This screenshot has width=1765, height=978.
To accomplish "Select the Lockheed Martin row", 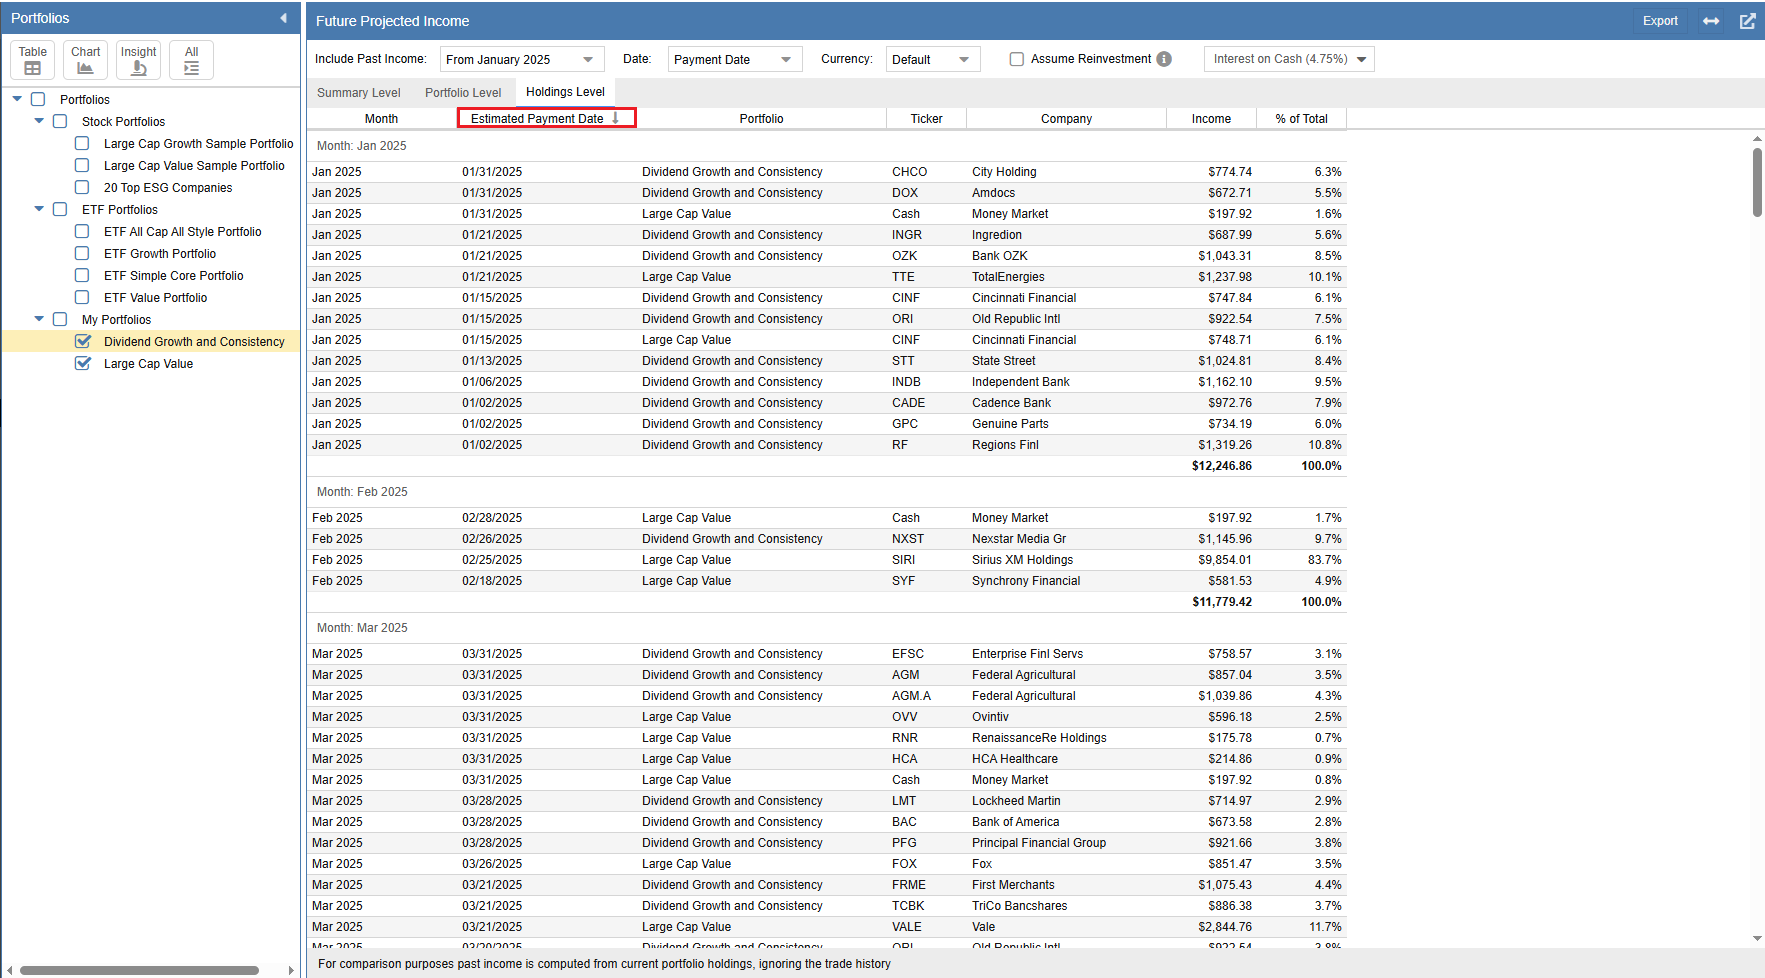I will click(x=826, y=801).
